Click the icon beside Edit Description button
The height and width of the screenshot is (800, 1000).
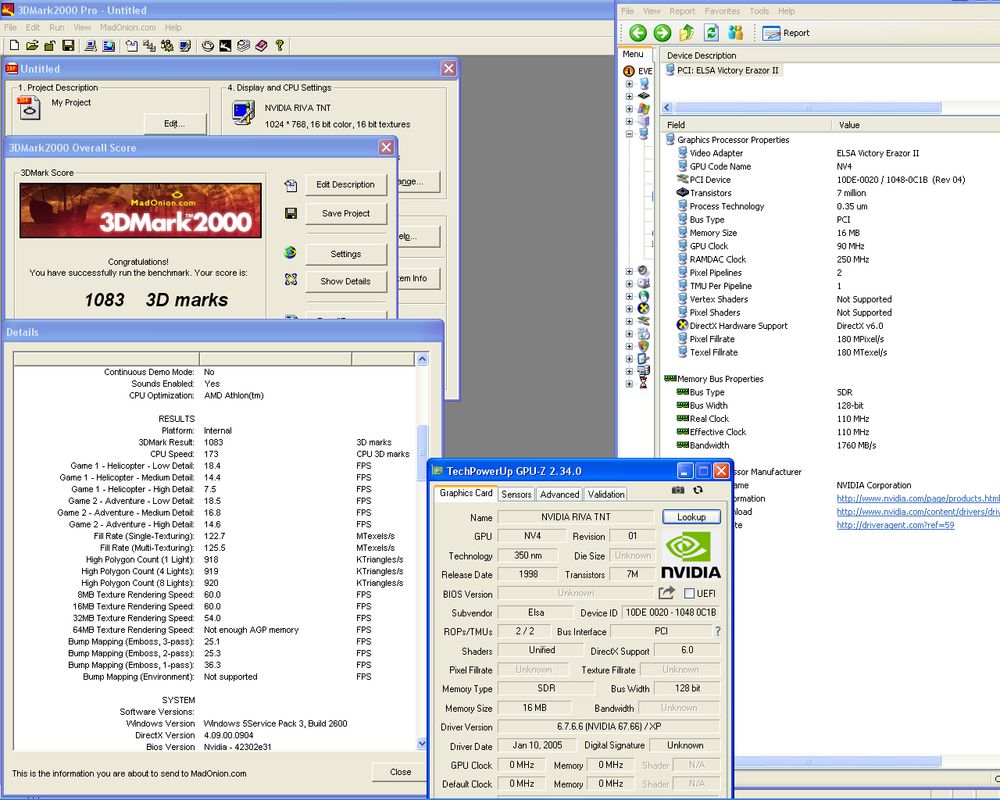[291, 185]
